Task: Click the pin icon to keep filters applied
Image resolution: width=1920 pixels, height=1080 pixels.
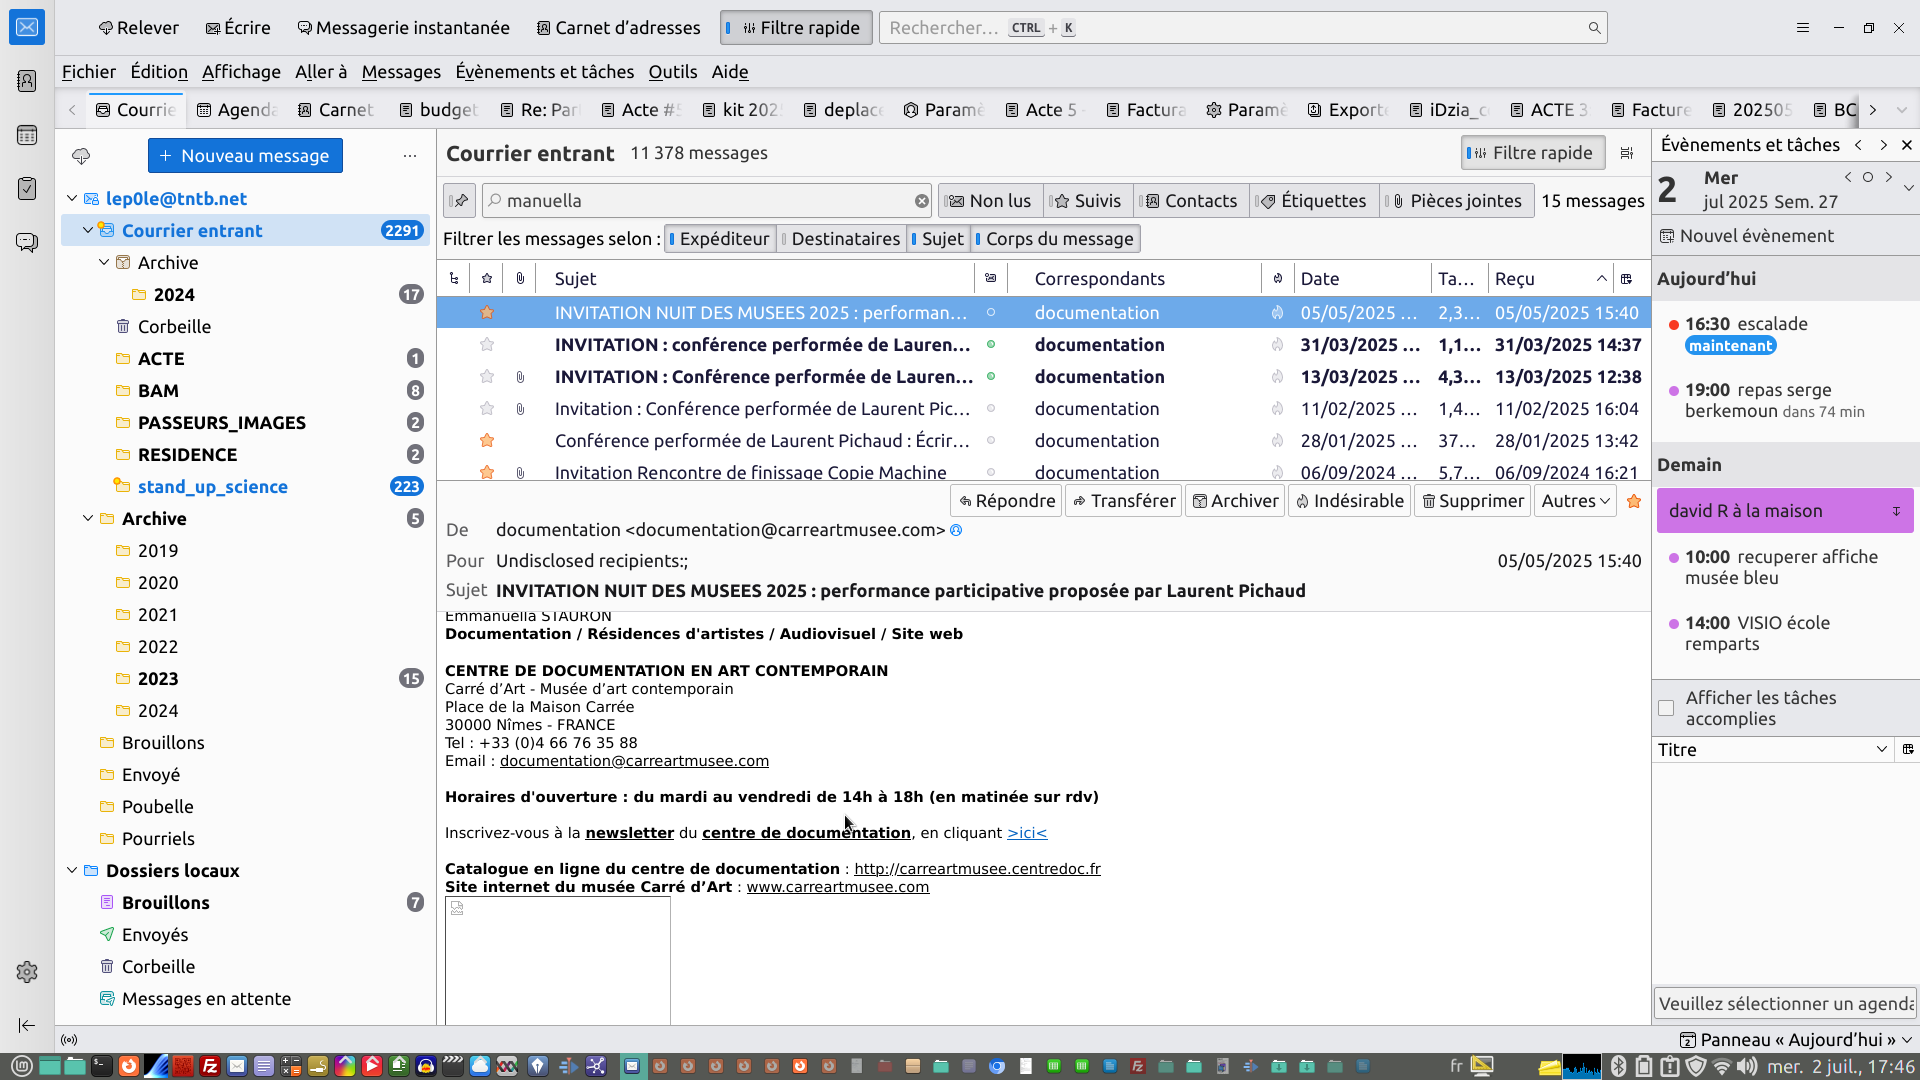Action: click(x=459, y=201)
